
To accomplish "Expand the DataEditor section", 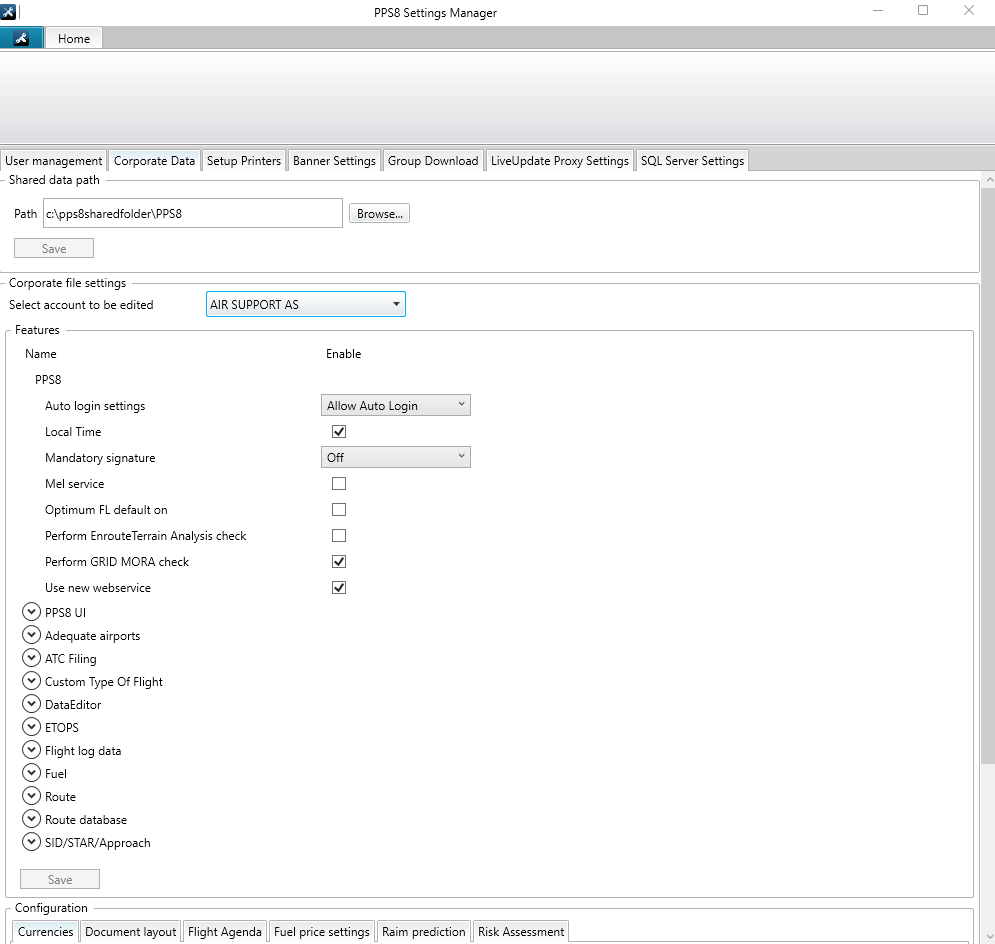I will tap(31, 704).
